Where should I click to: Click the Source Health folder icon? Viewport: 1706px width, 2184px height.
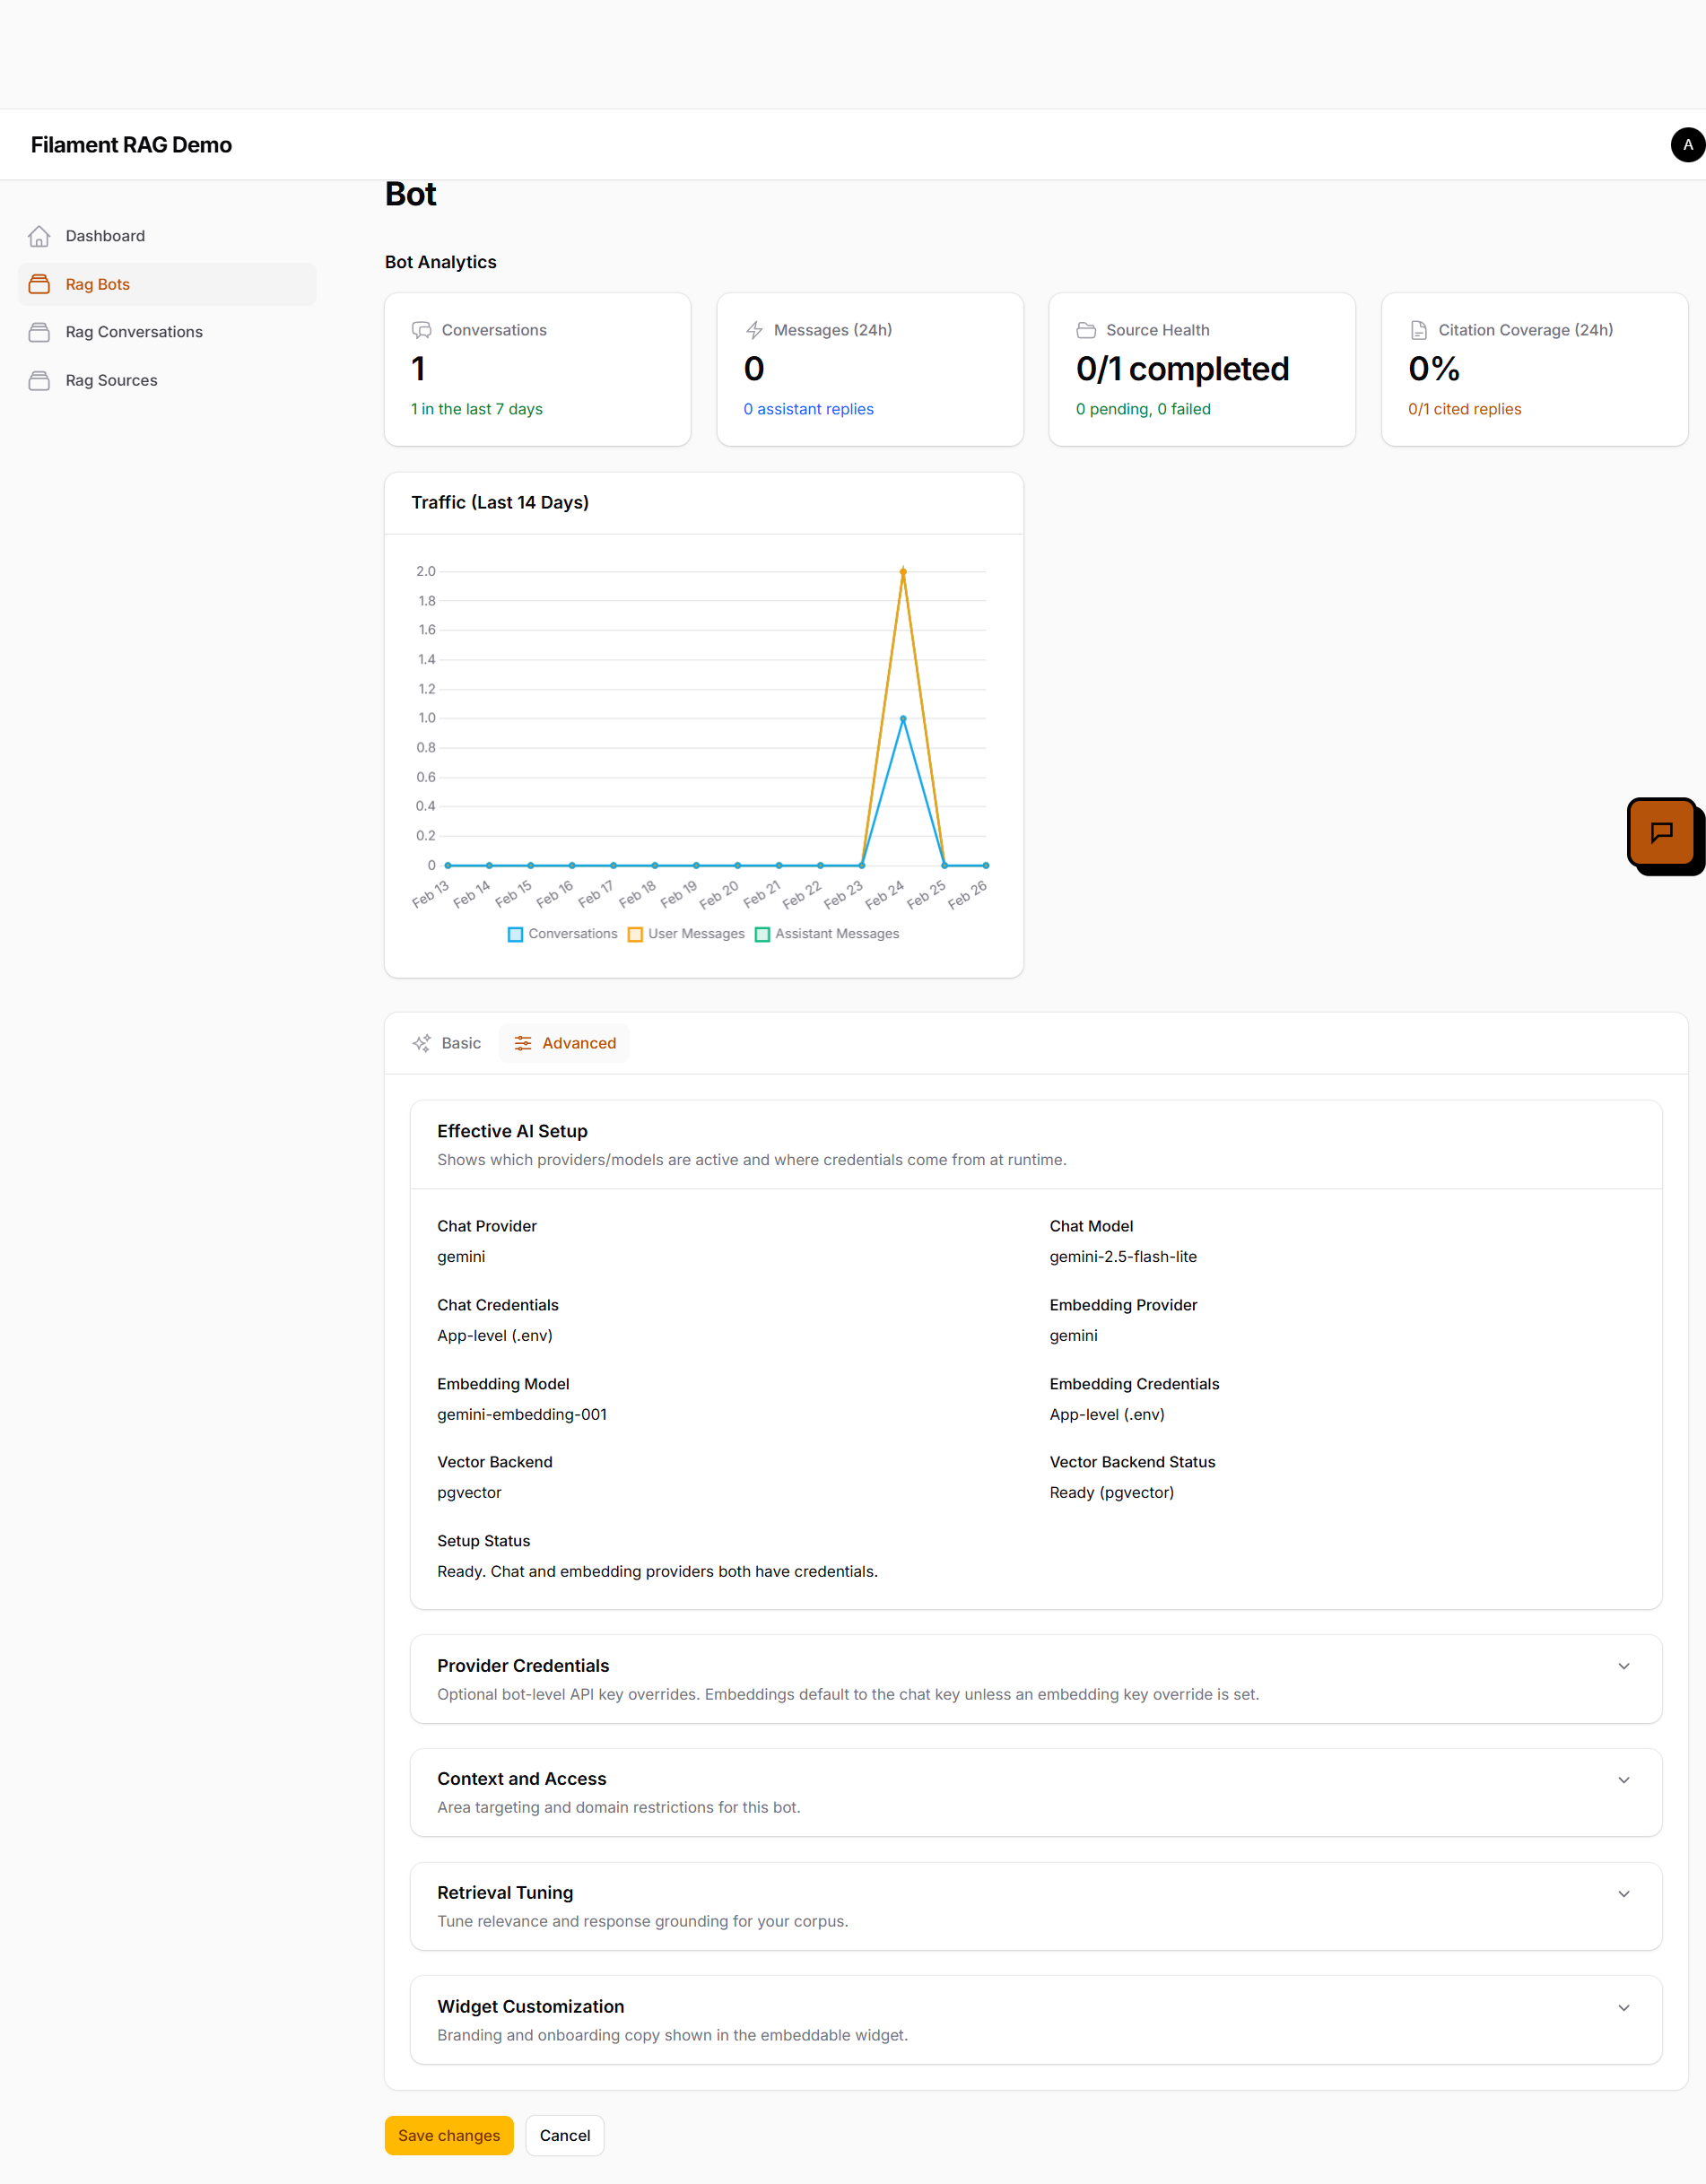pyautogui.click(x=1086, y=330)
